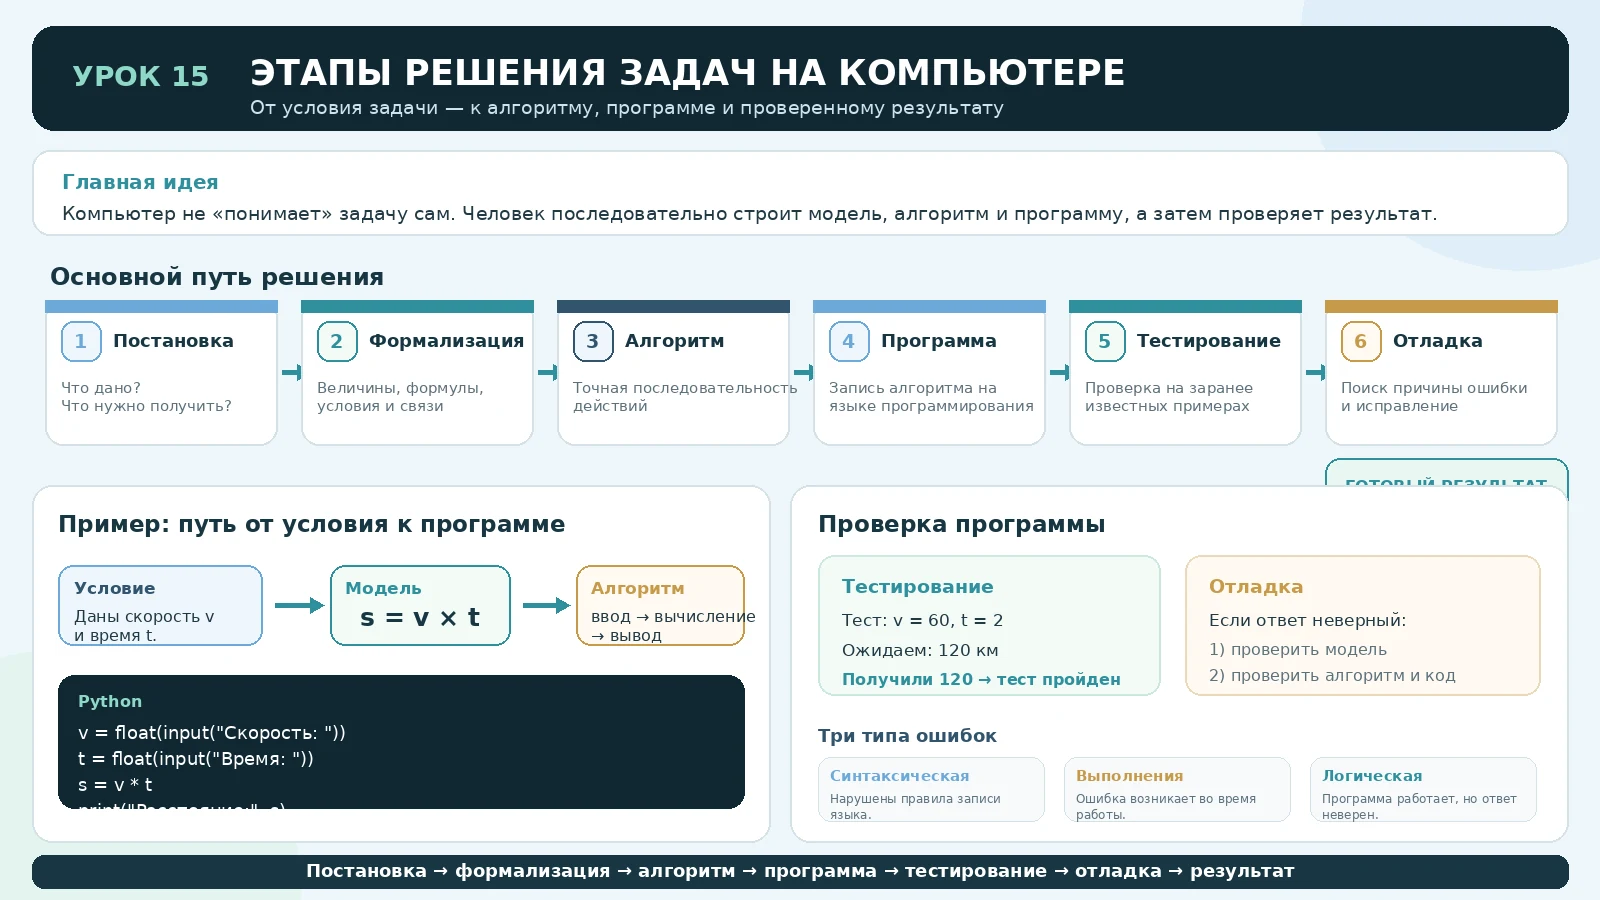This screenshot has height=900, width=1600.
Task: Click the title 'ЭТАПЫ РЕШЕНИЯ ЗАДАЧ НА КОМПЬЮТЕРЕ'
Action: tap(687, 72)
